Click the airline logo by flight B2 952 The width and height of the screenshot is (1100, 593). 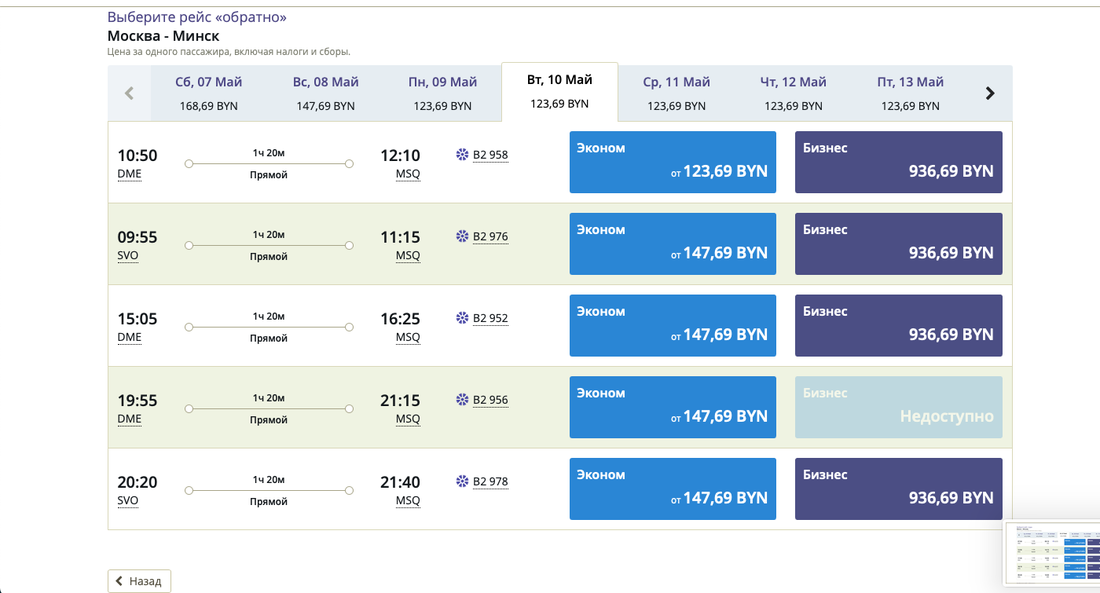[462, 319]
